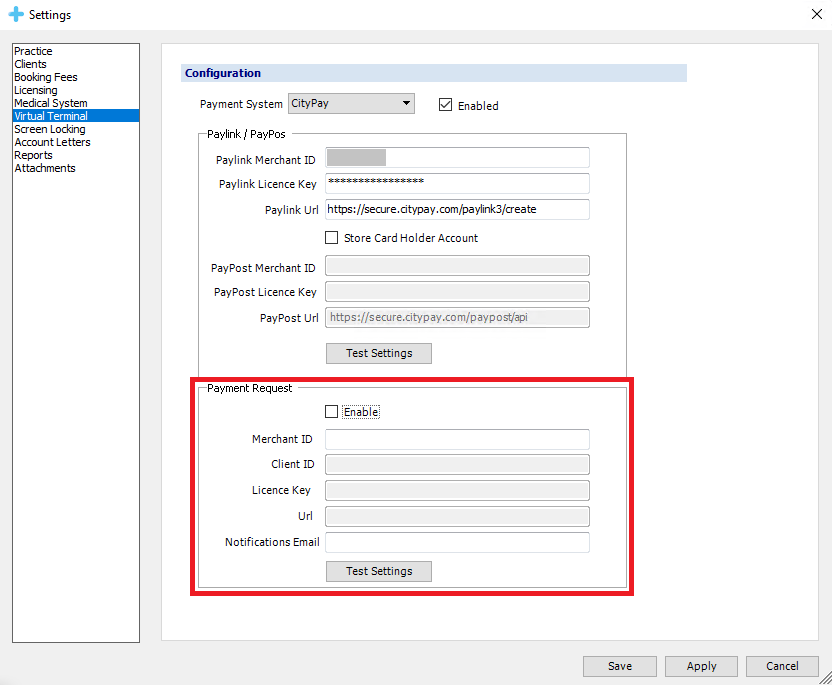Open the Booking Fees settings section

pyautogui.click(x=45, y=77)
